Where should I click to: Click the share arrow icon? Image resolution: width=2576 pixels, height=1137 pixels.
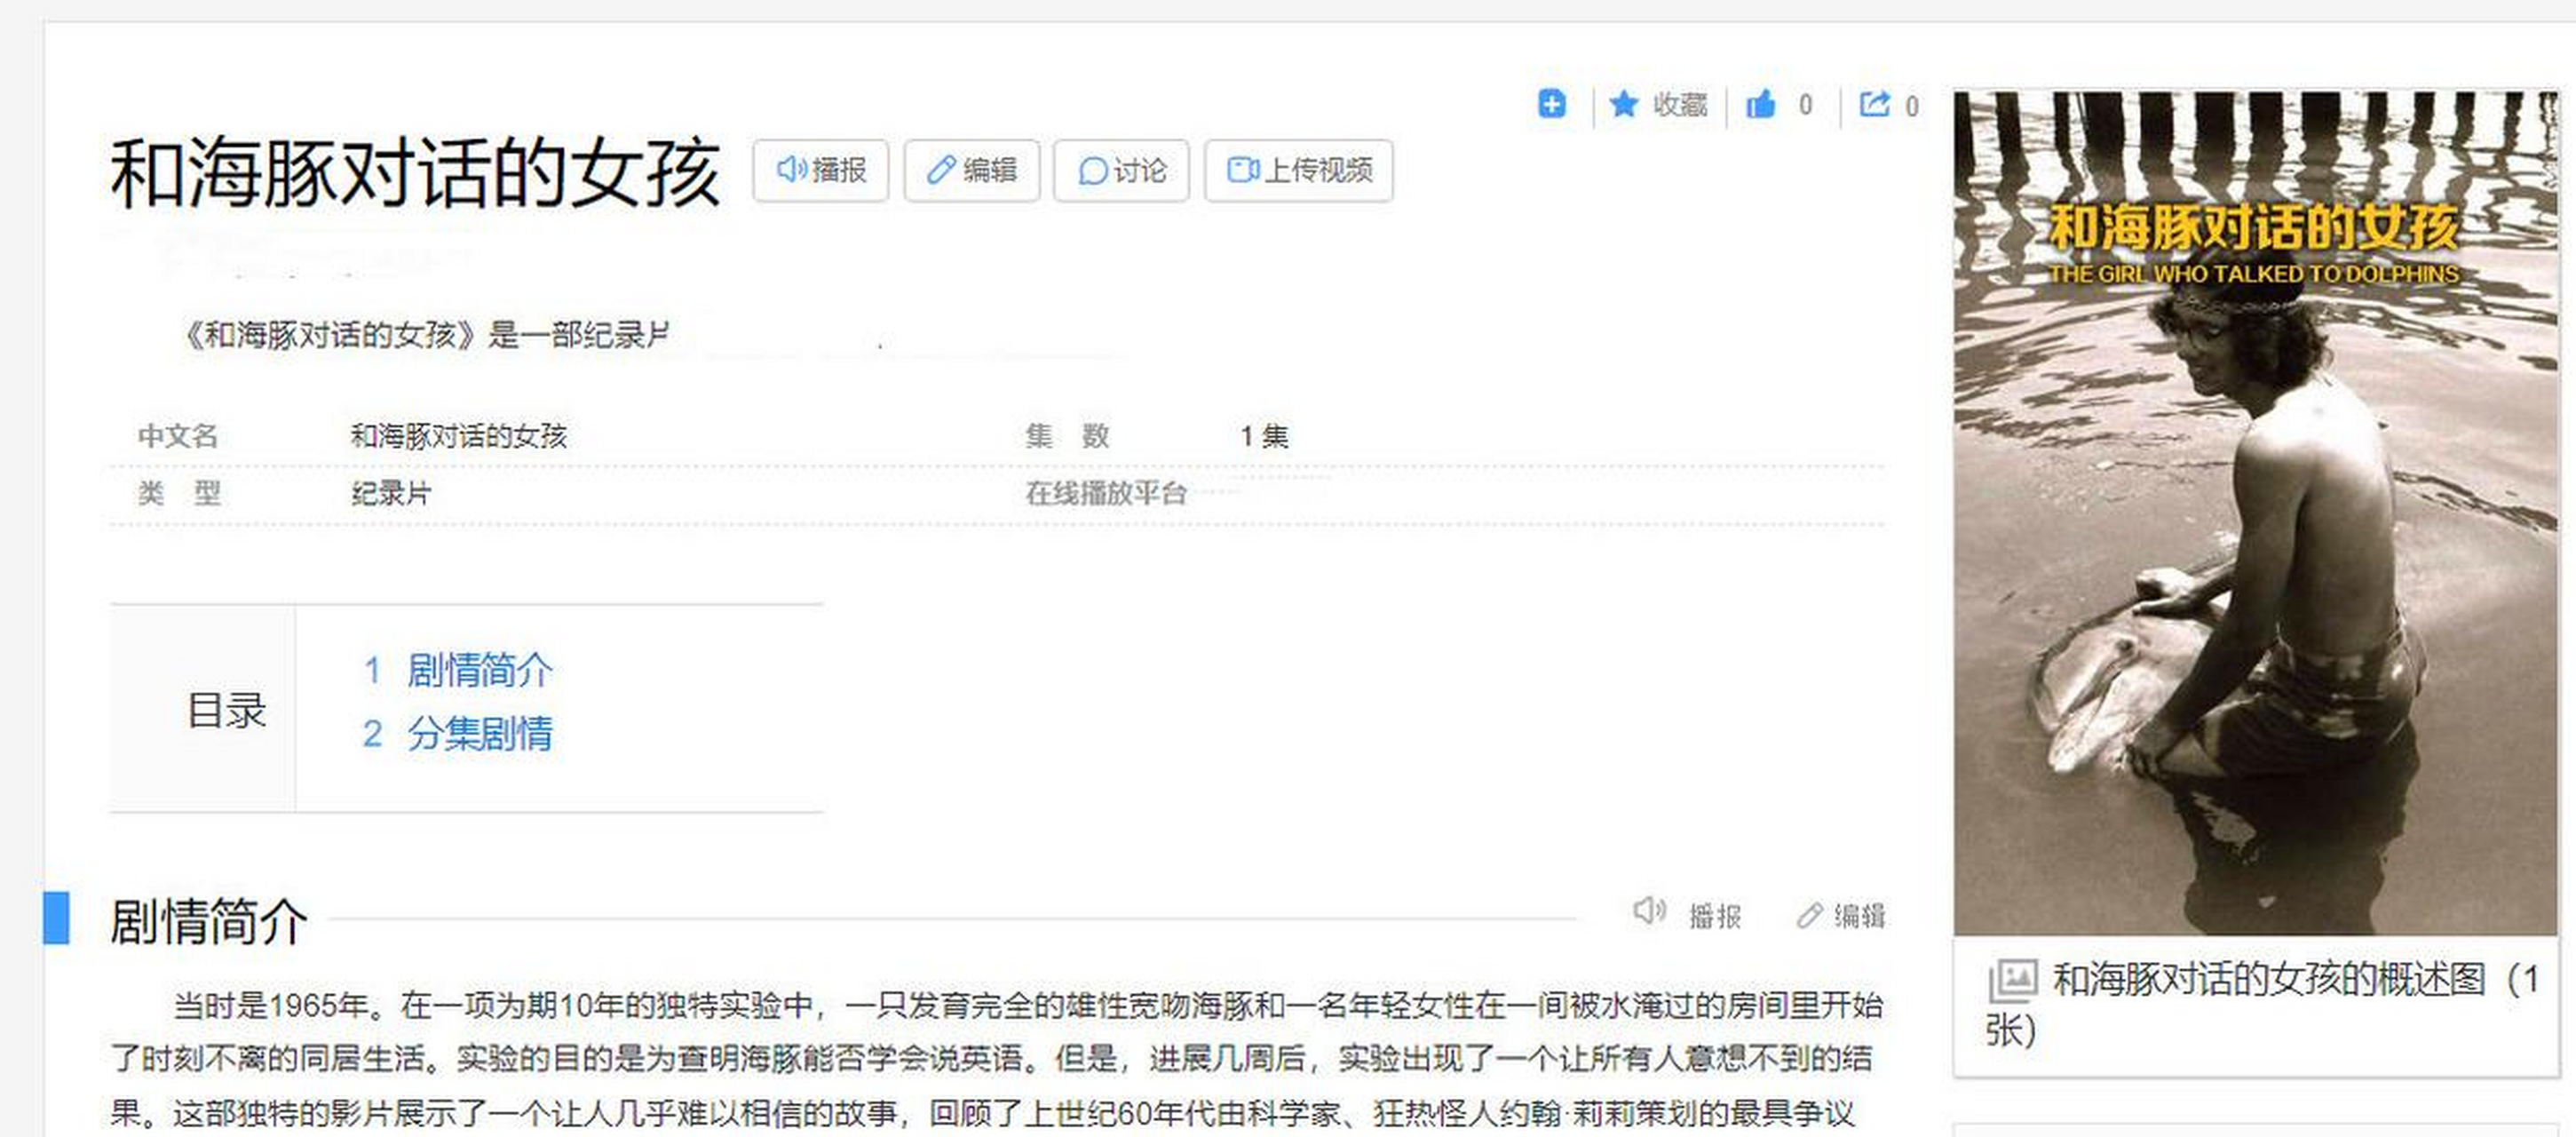(1877, 104)
